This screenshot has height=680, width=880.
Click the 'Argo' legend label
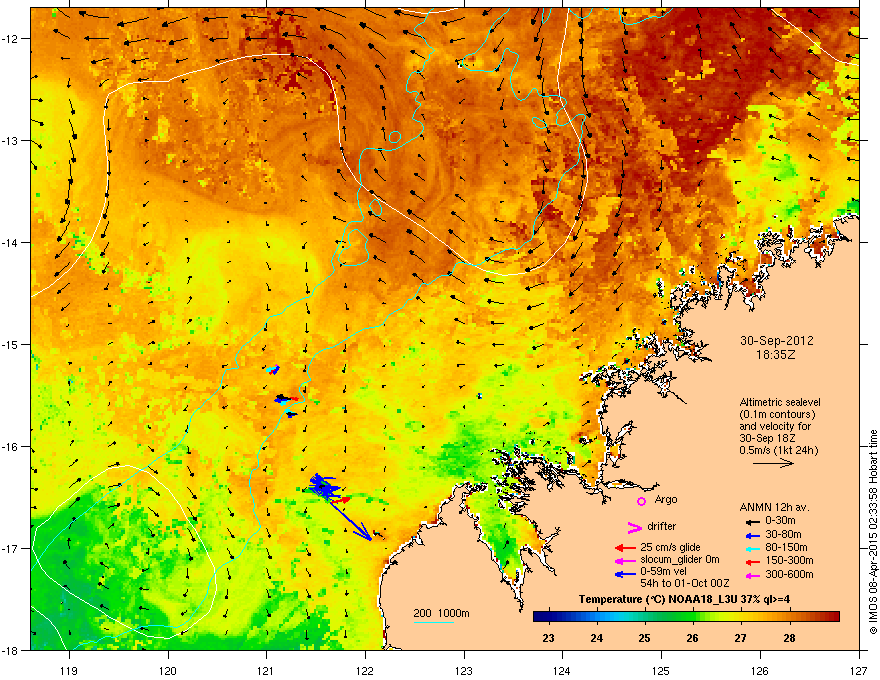[x=666, y=499]
